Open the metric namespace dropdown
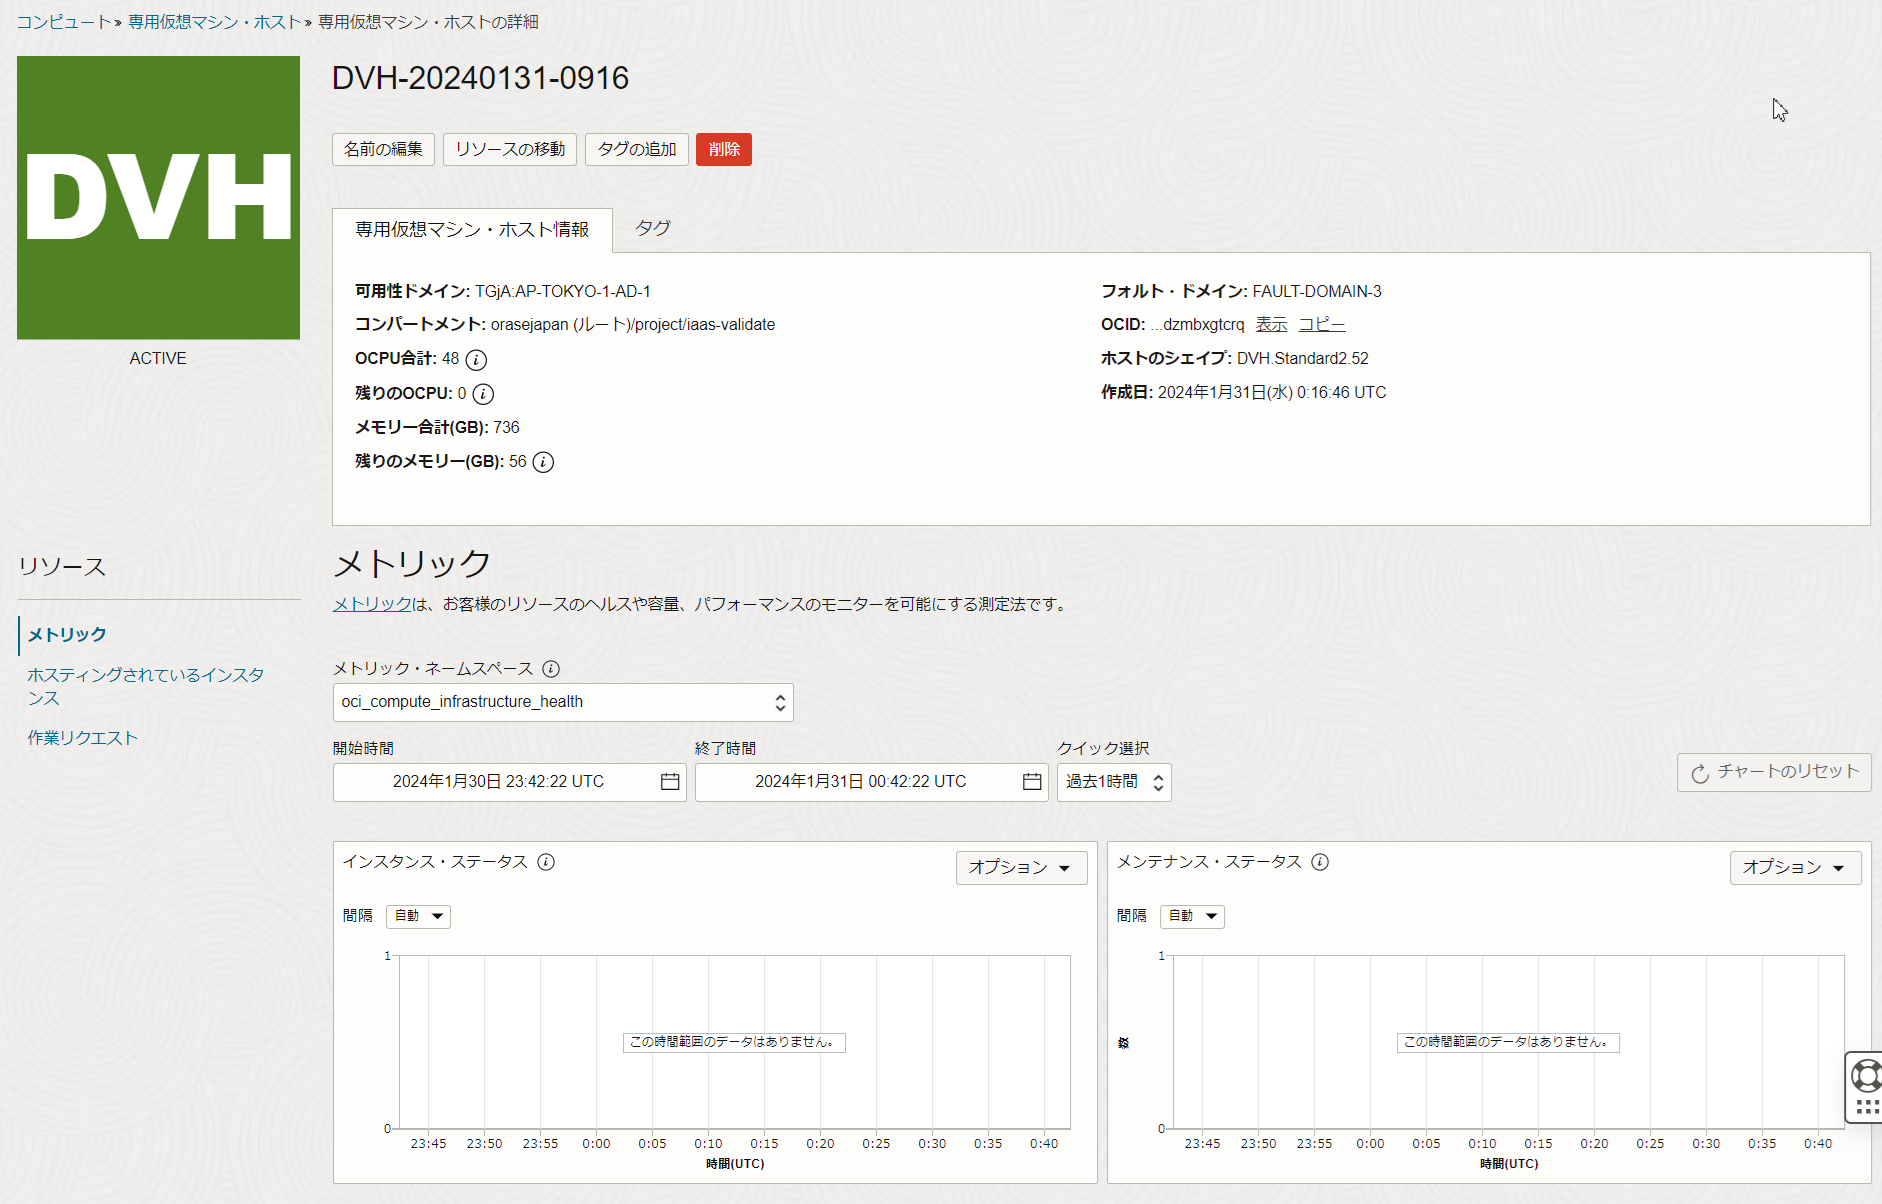The image size is (1882, 1204). point(563,702)
